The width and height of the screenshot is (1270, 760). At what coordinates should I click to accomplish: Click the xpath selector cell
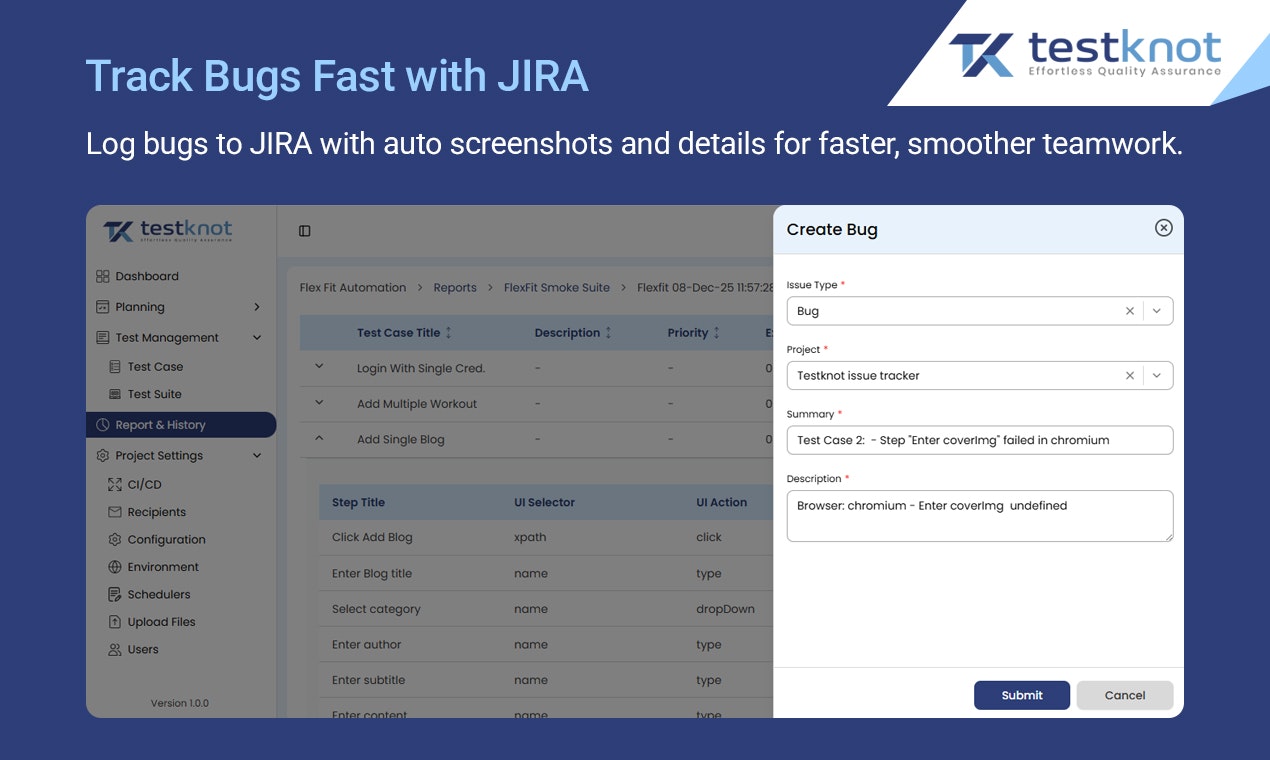[x=530, y=537]
